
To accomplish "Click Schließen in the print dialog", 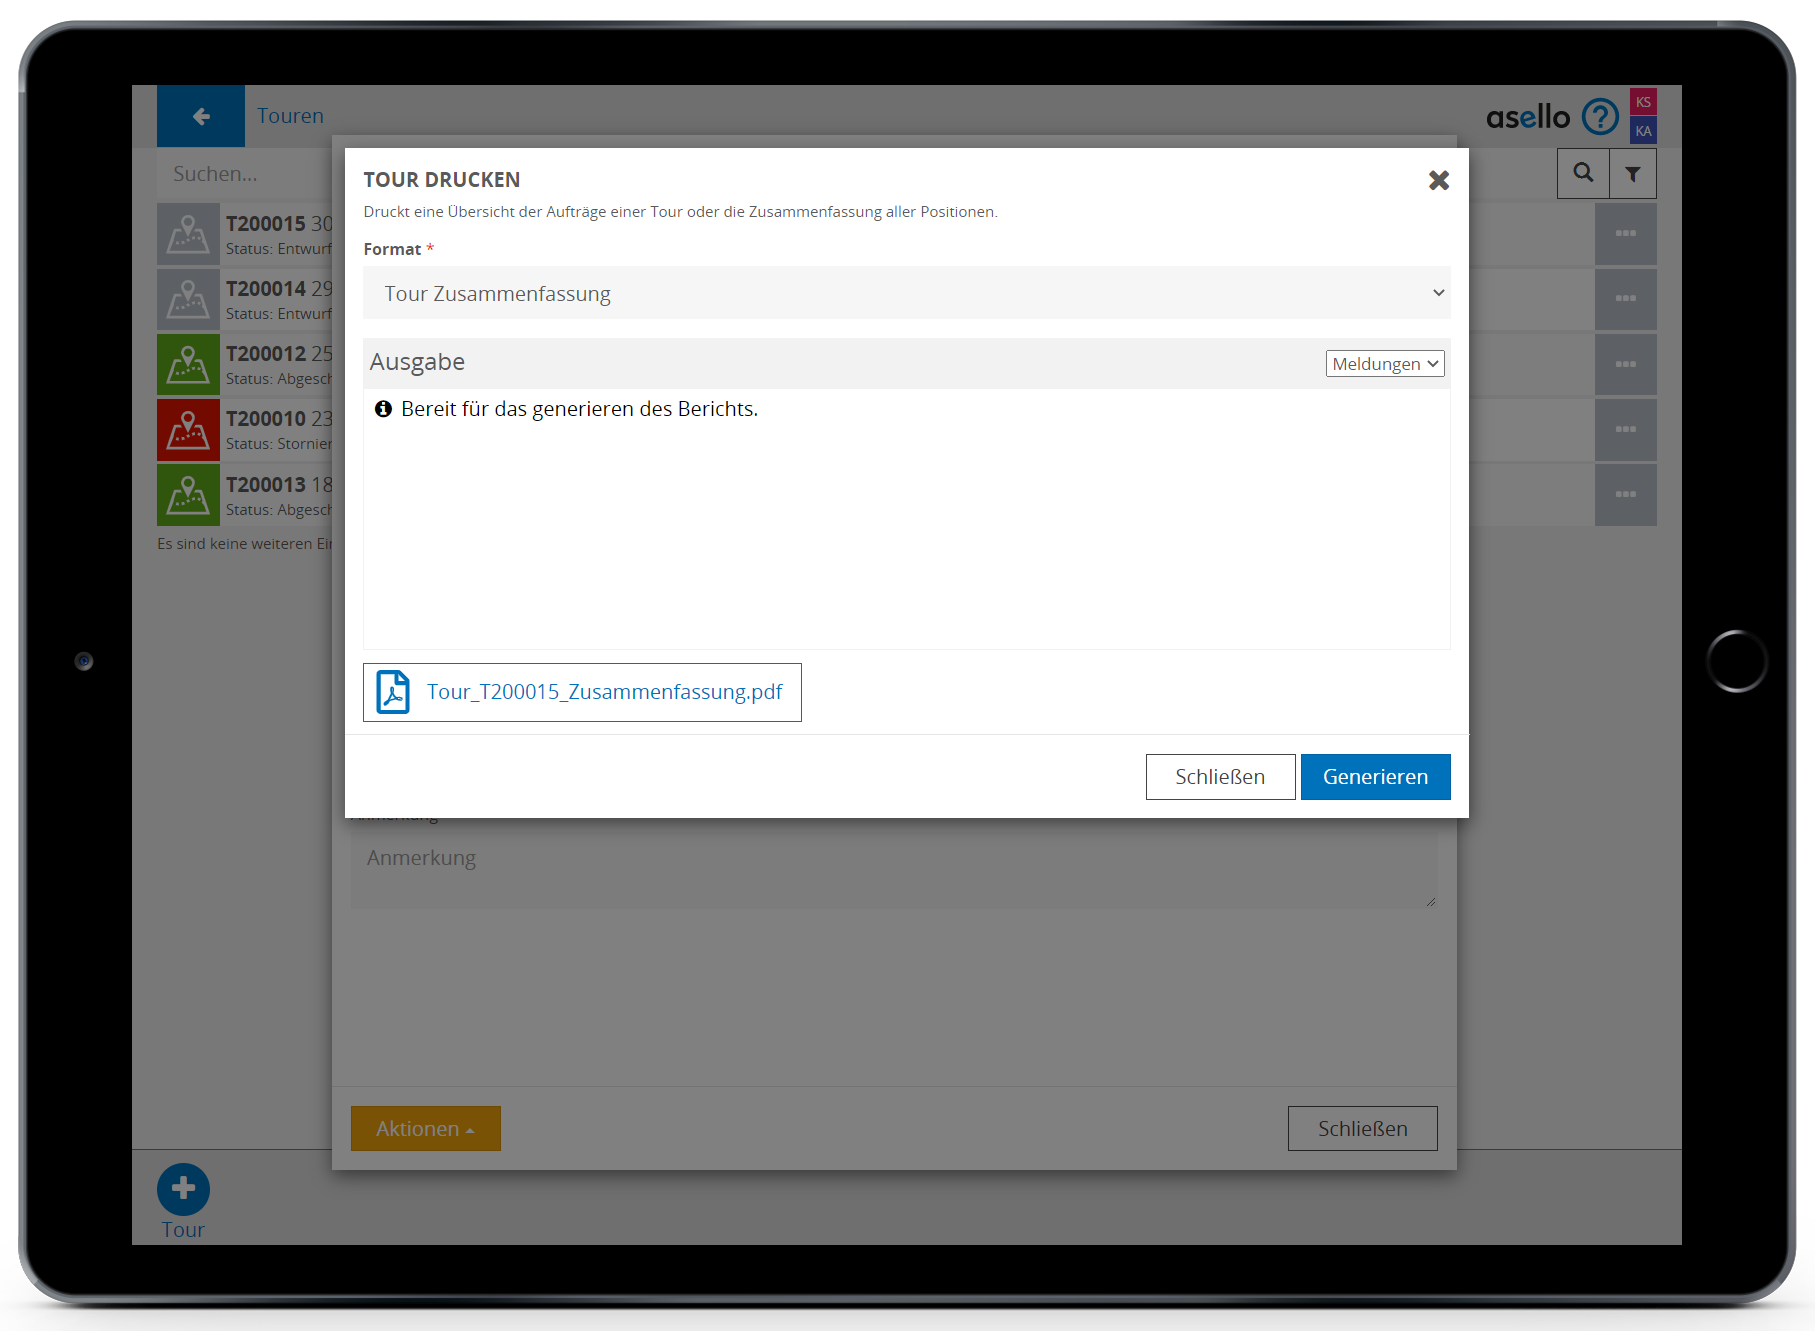I will pos(1219,777).
